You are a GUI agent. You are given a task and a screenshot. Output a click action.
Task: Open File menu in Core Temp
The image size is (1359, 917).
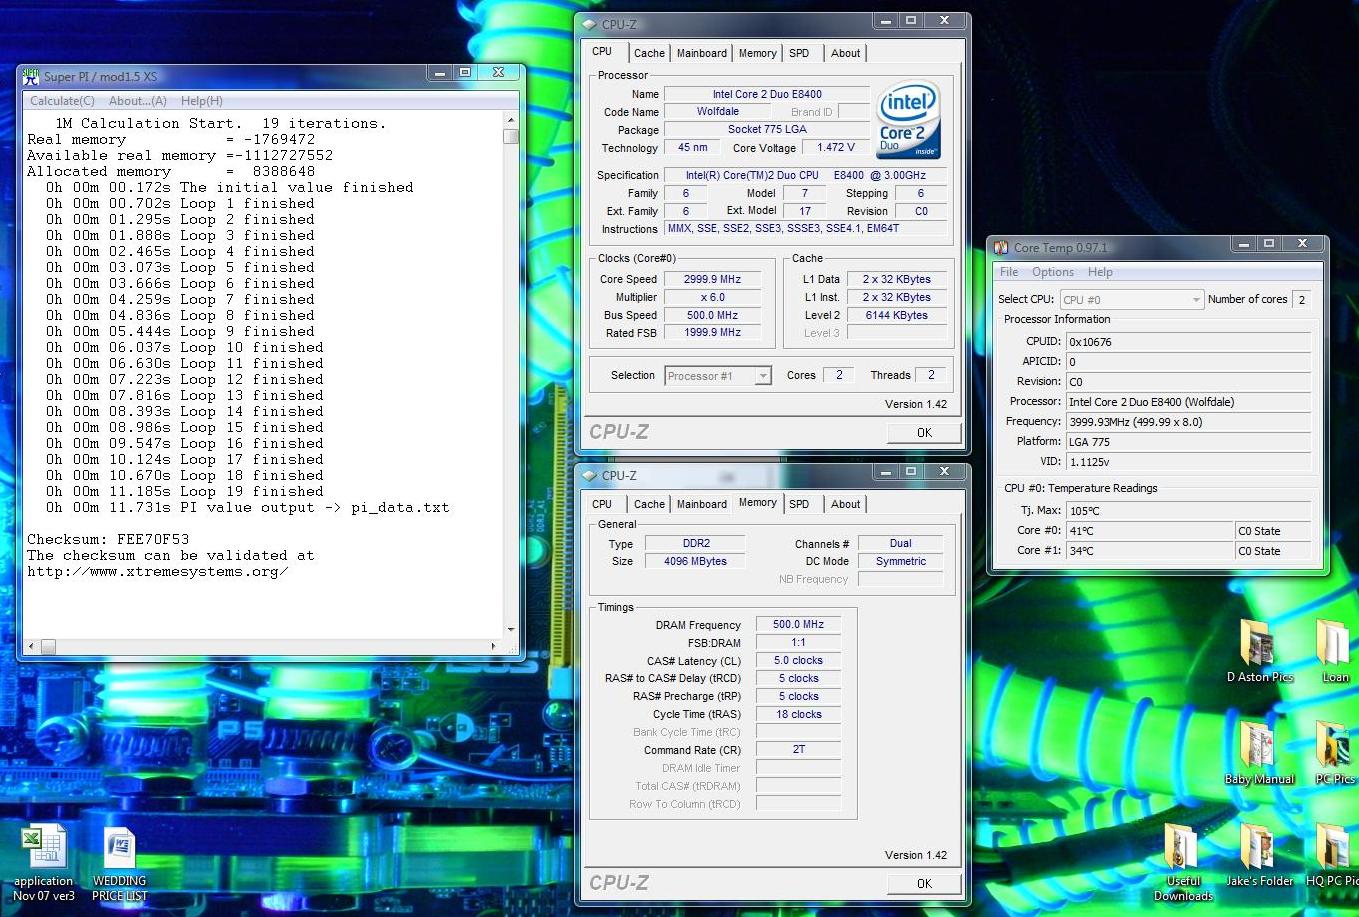point(1009,272)
